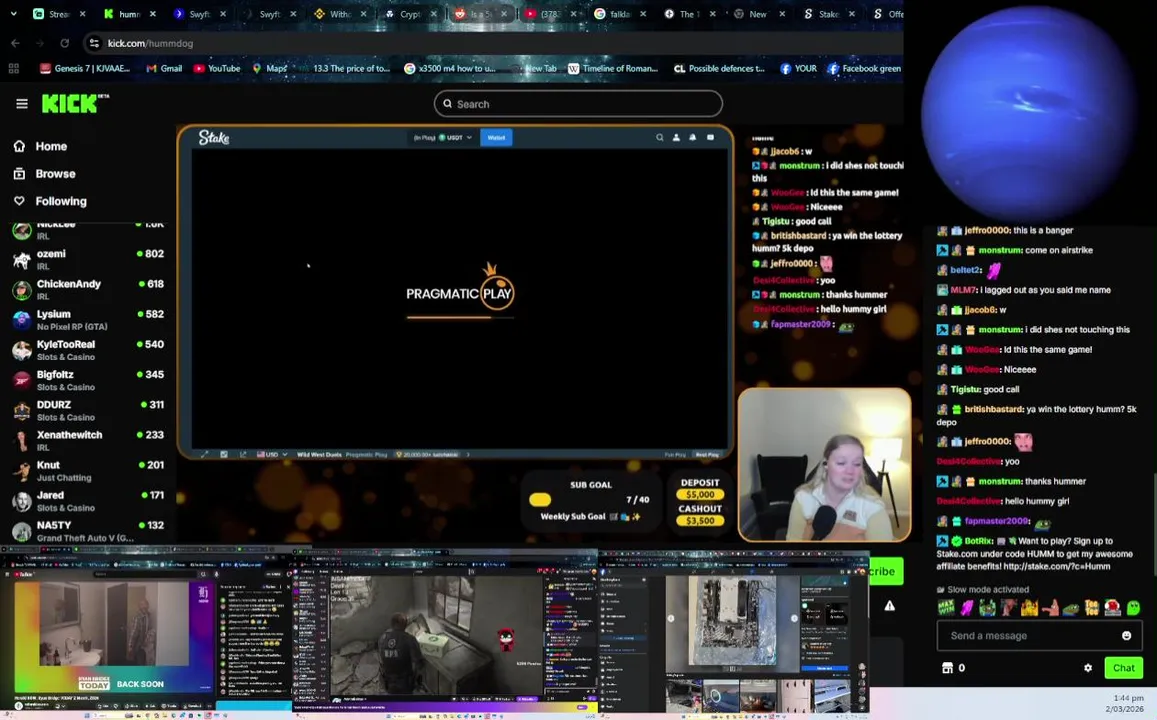Click the Sub Goal progress bar

539,499
